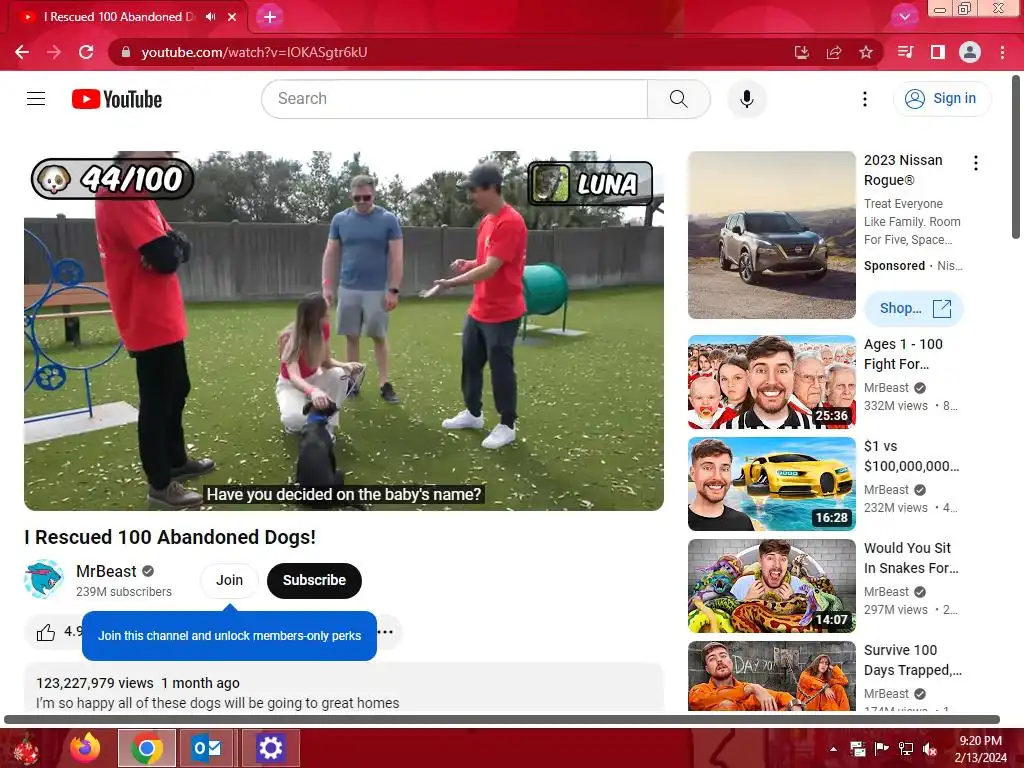Toggle the Chrome side panel icon

[938, 52]
